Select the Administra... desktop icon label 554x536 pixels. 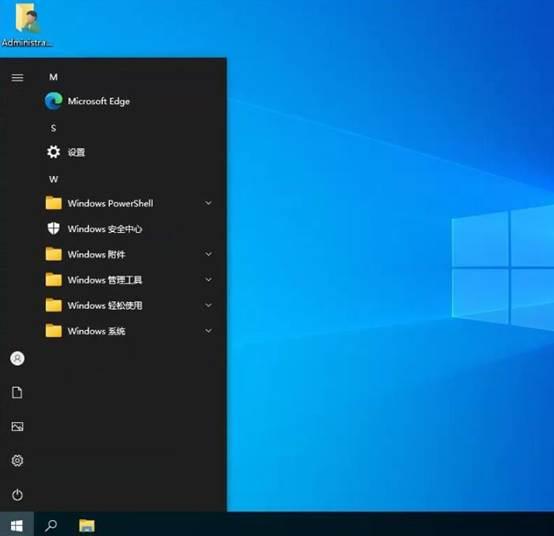tap(27, 43)
